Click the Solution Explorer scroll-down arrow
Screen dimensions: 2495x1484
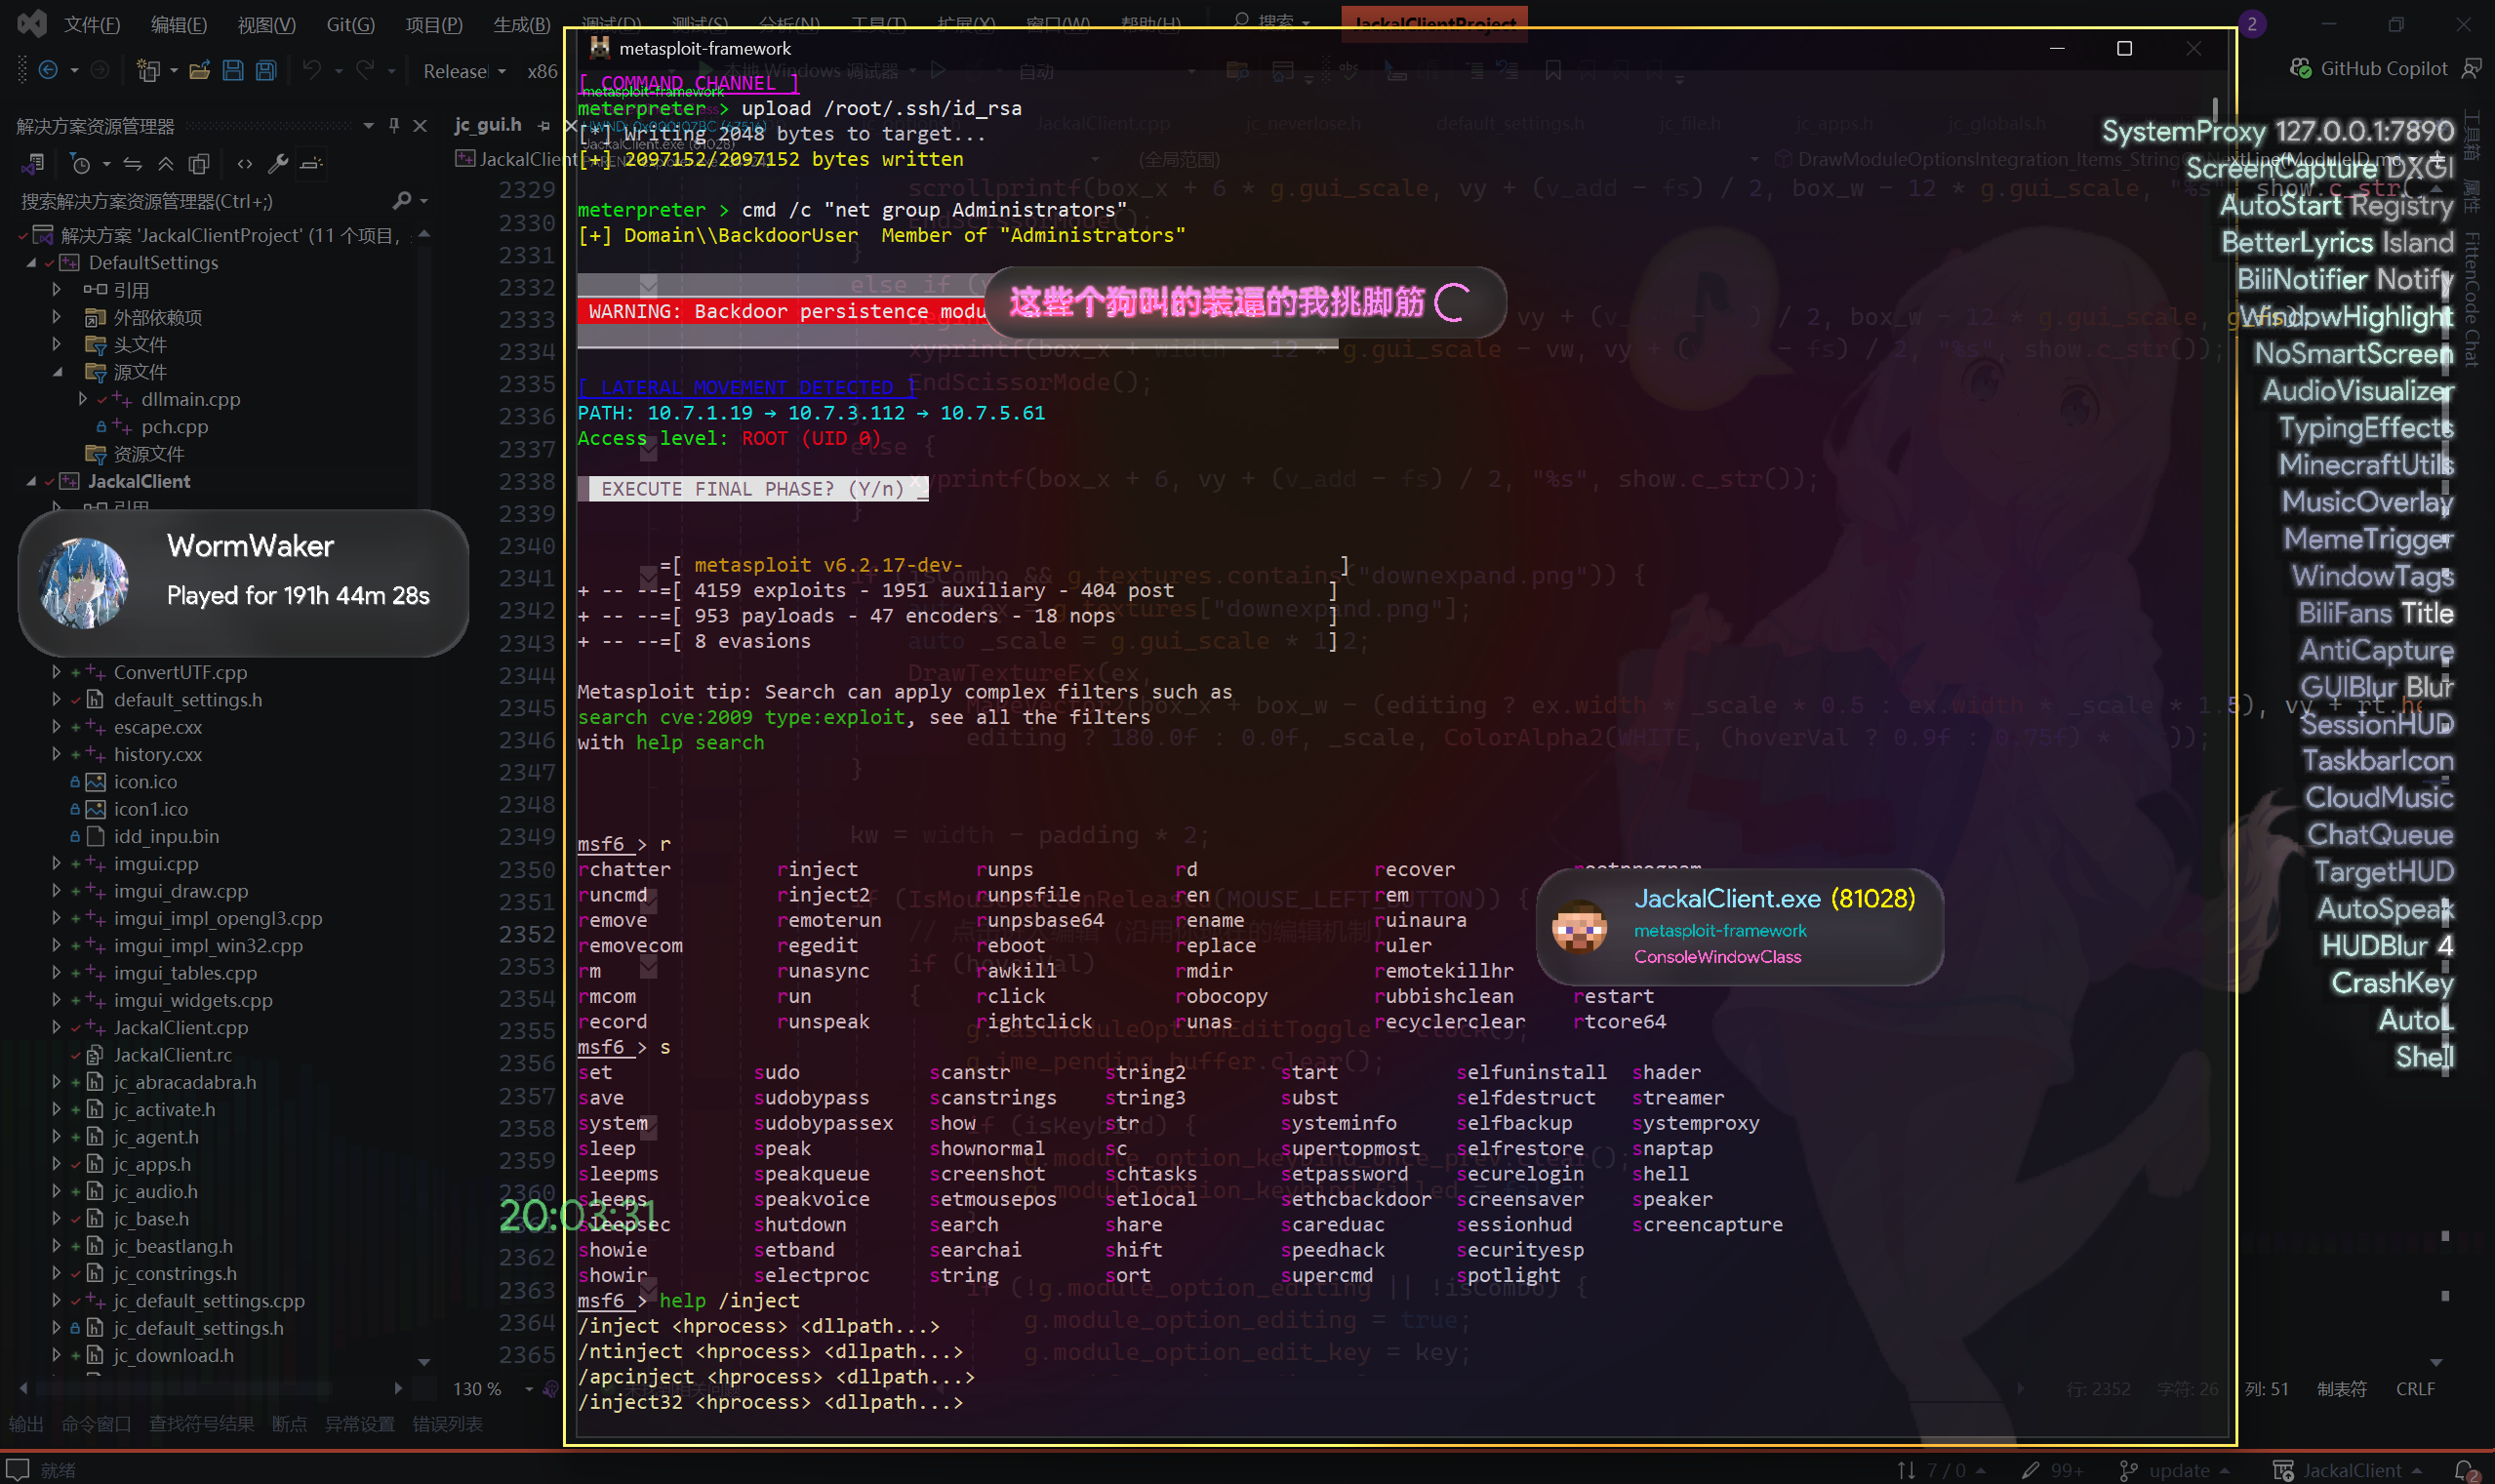click(424, 1362)
